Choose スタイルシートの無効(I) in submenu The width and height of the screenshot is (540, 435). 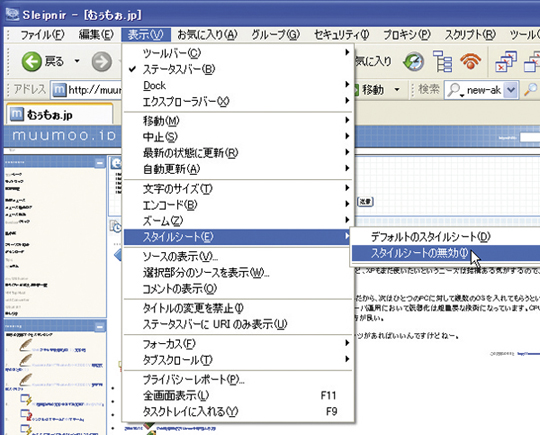point(446,253)
